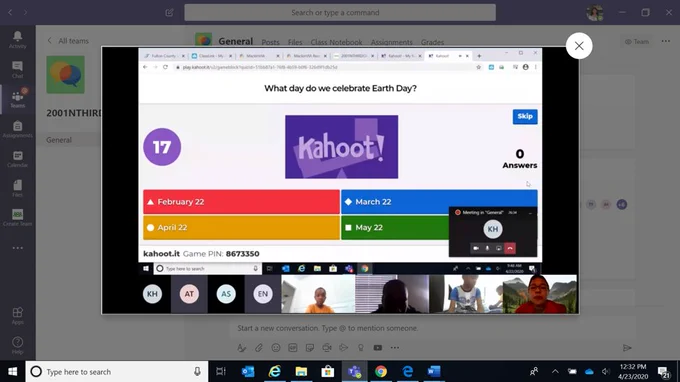Open Word from the taskbar
Viewport: 680px width, 382px height.
coord(434,372)
